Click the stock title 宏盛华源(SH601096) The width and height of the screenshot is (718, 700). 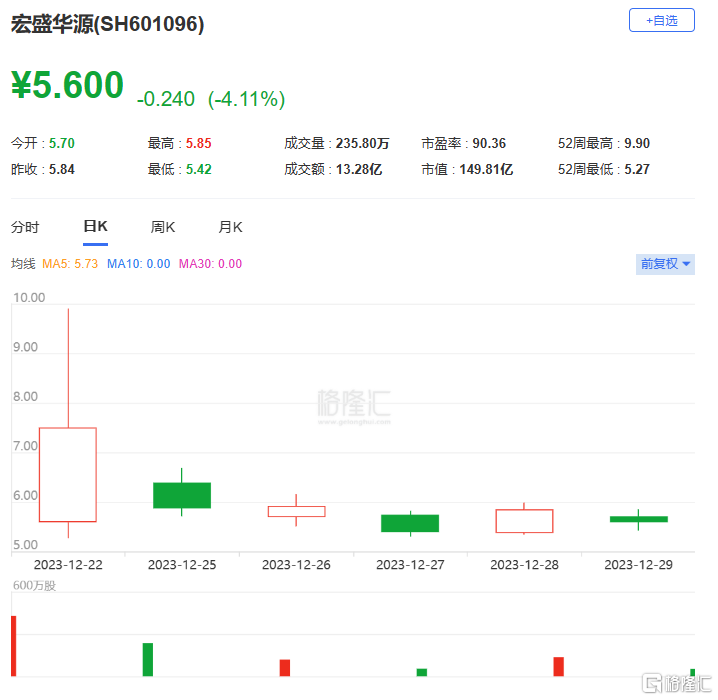[108, 24]
